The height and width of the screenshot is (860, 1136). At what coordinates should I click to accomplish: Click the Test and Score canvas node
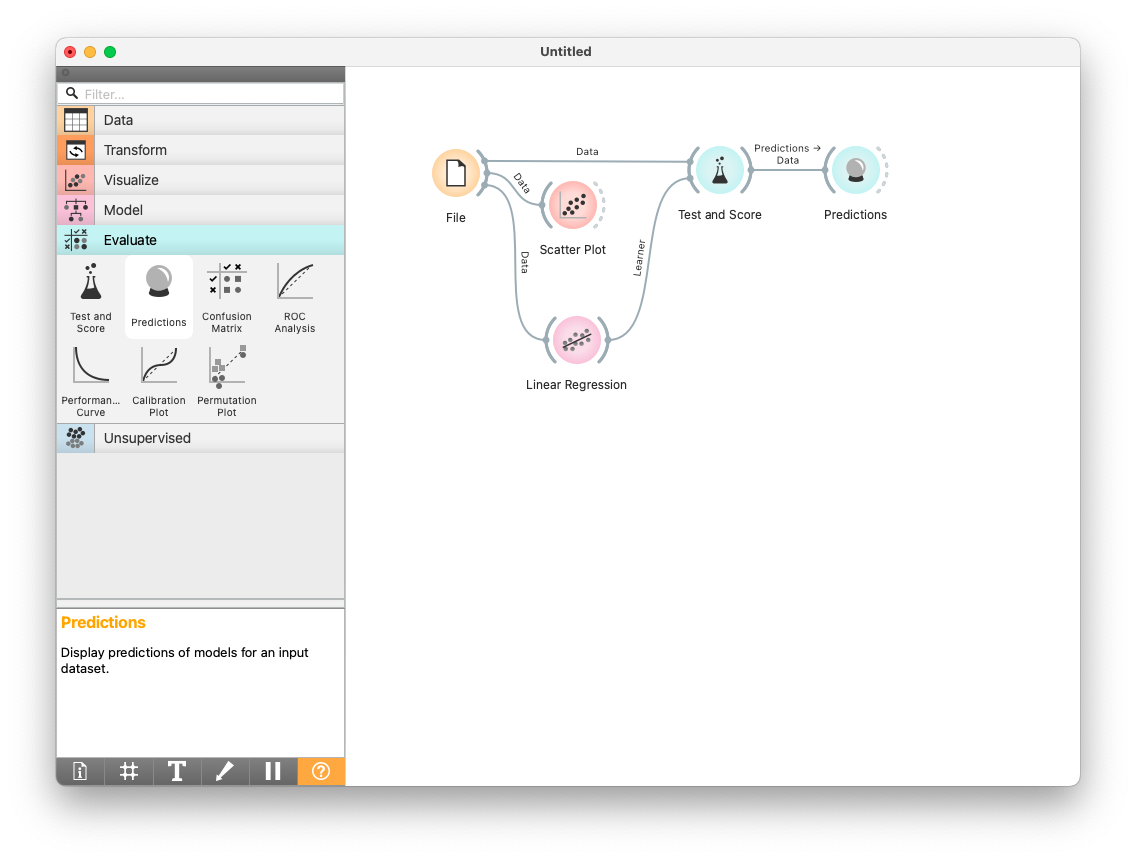click(719, 170)
